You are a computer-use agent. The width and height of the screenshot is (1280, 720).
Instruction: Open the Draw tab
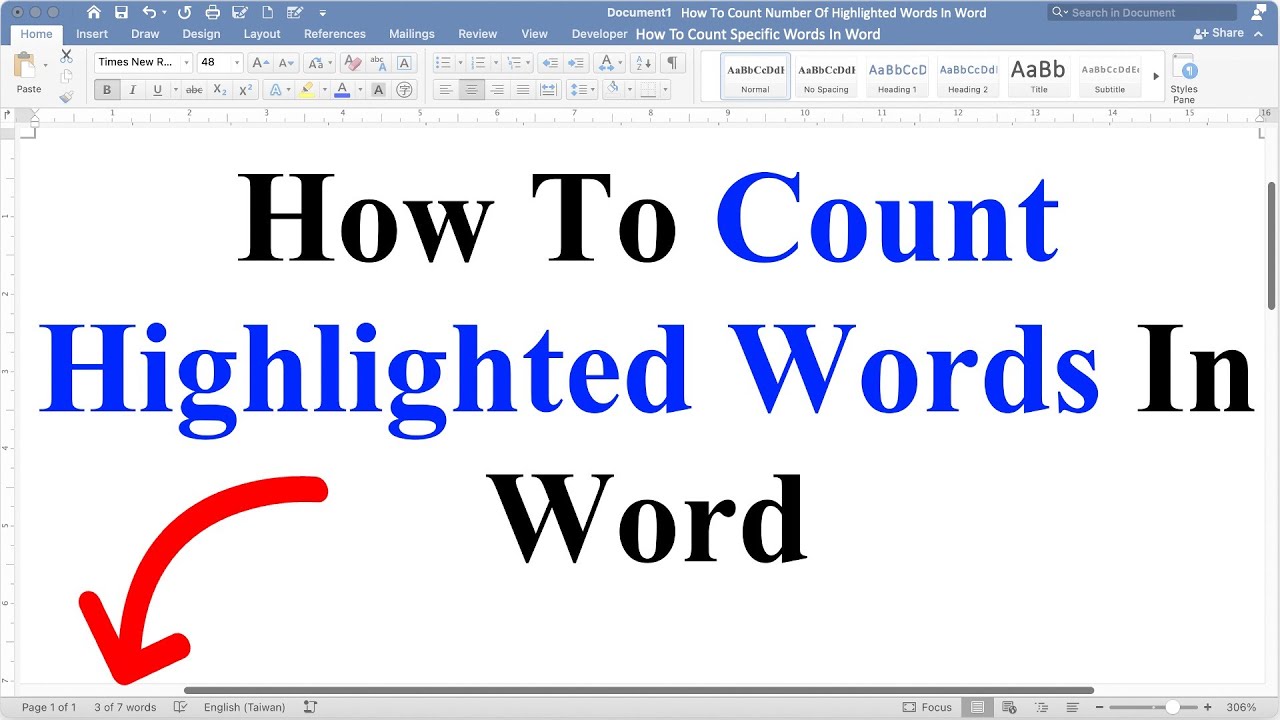click(x=145, y=34)
